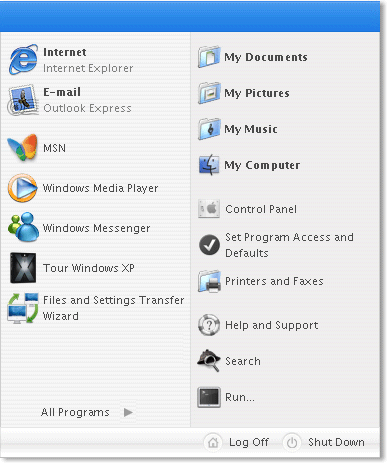Screen dimensions: 387x463
Task: Click the MSN butterfly icon
Action: pyautogui.click(x=22, y=147)
